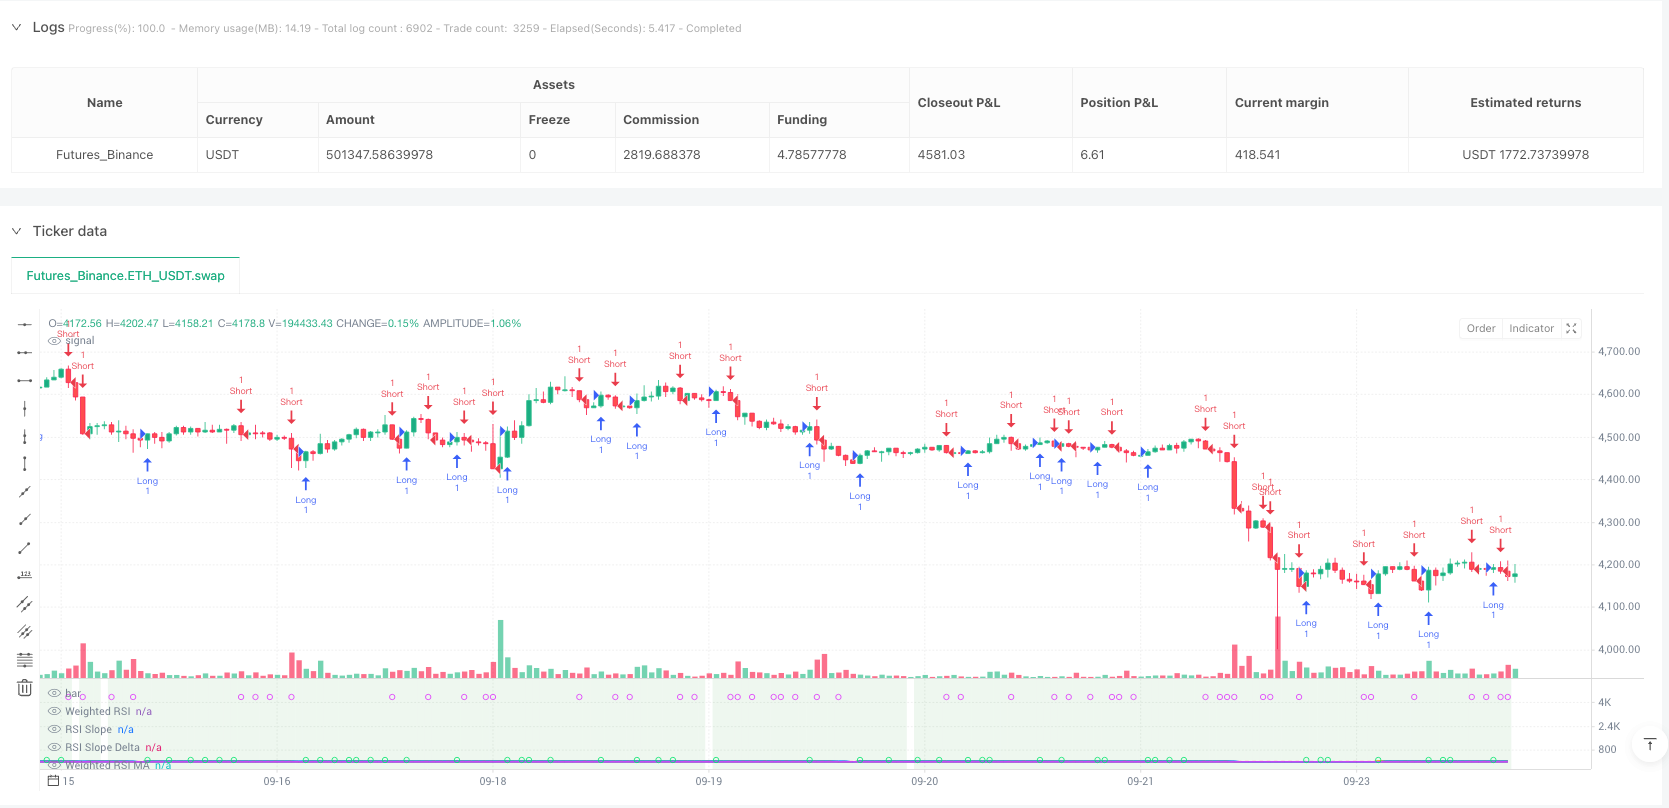Select the Fibonacci horizontal lines tool
Viewport: 1669px width, 808px height.
click(x=25, y=660)
